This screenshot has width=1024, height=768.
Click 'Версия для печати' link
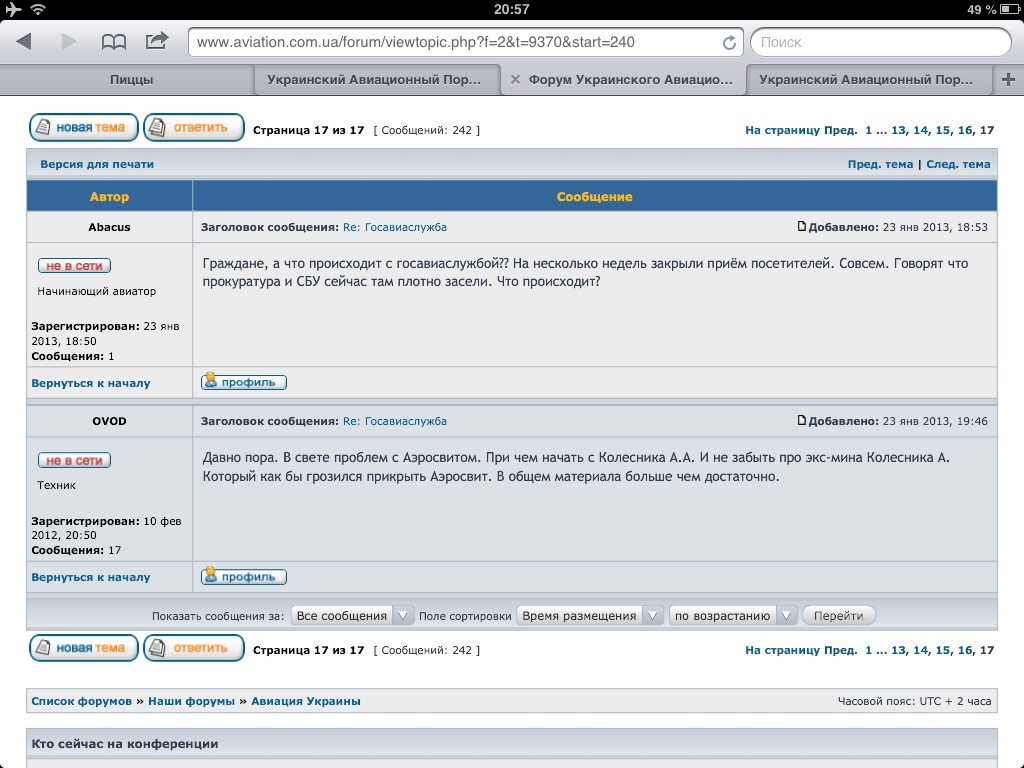point(97,164)
